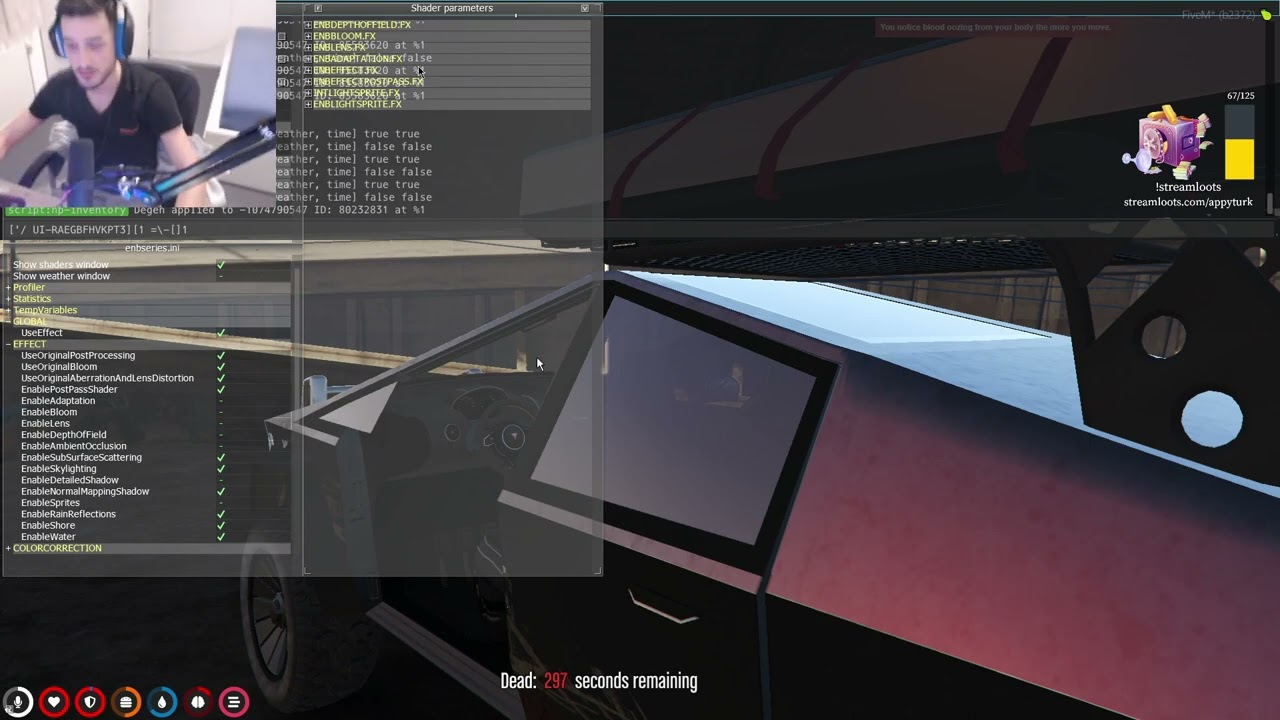The width and height of the screenshot is (1280, 720).
Task: Expand INTLIGHTSPRITE.FX shader entry
Action: pos(308,93)
